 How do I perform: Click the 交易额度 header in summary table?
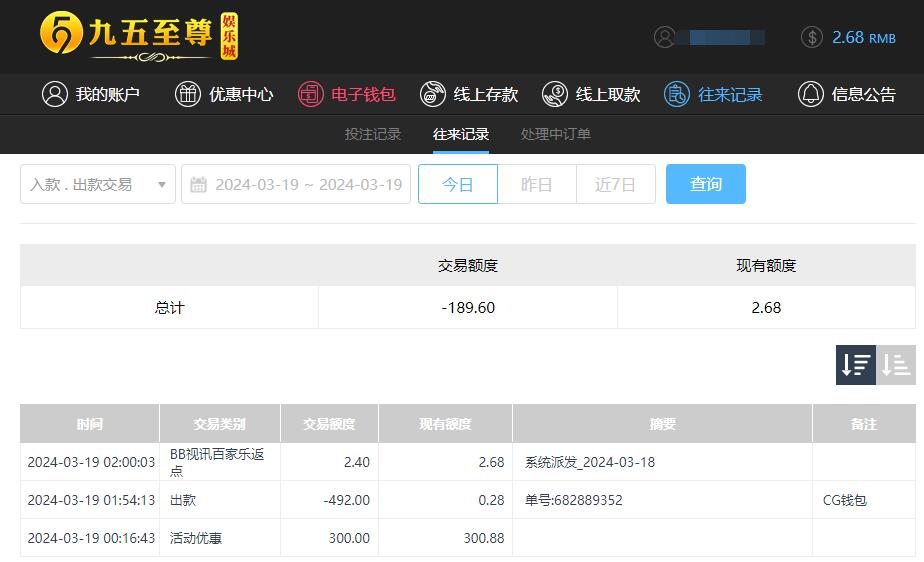coord(468,266)
